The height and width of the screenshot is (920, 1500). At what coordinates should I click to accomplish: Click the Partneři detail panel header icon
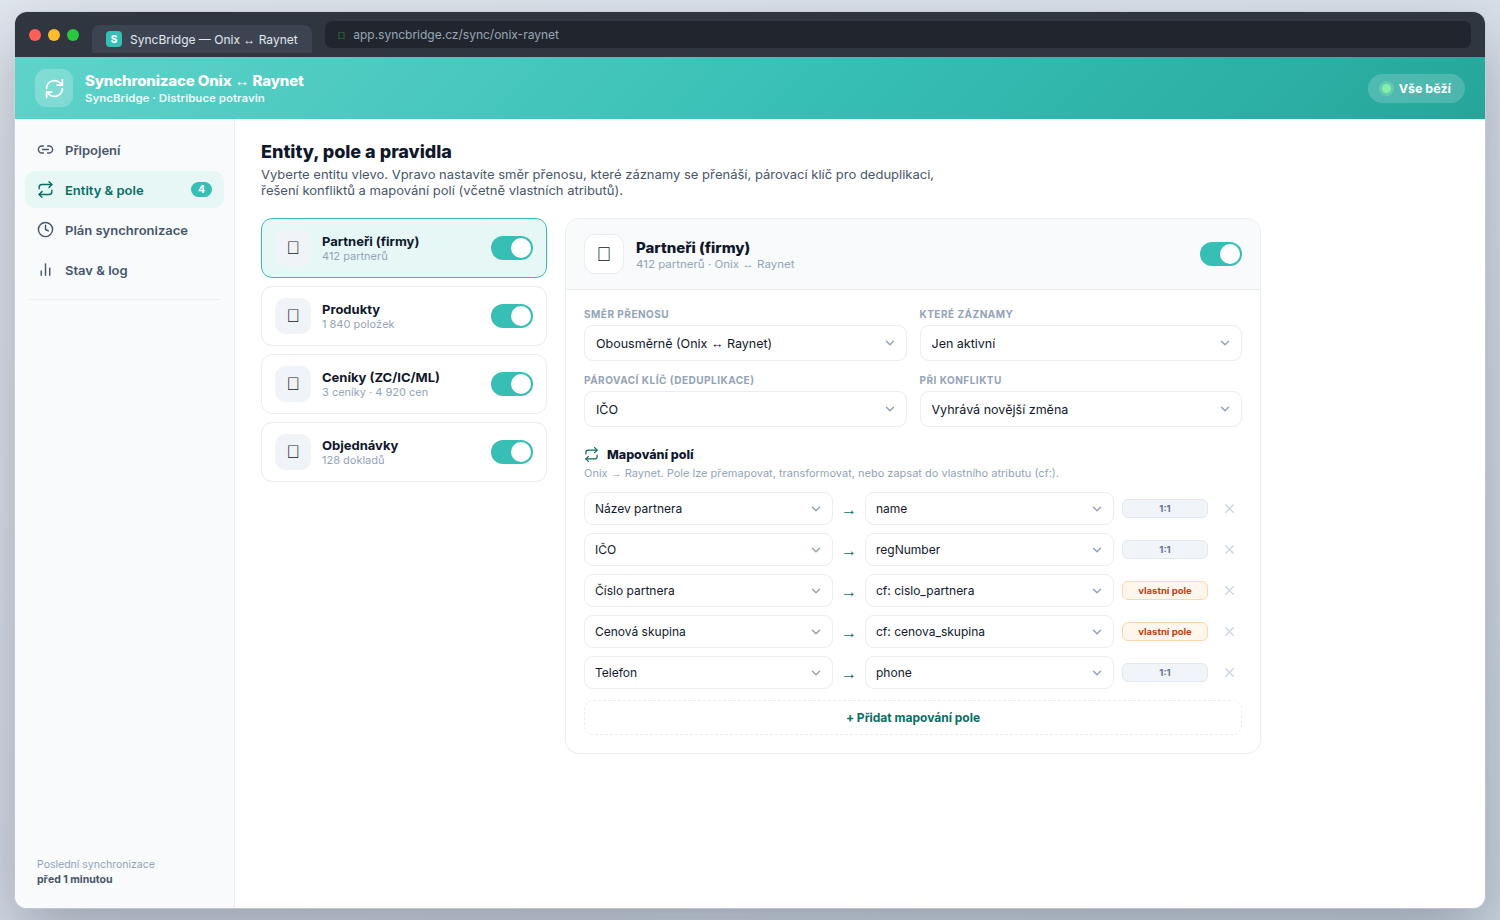pyautogui.click(x=604, y=254)
